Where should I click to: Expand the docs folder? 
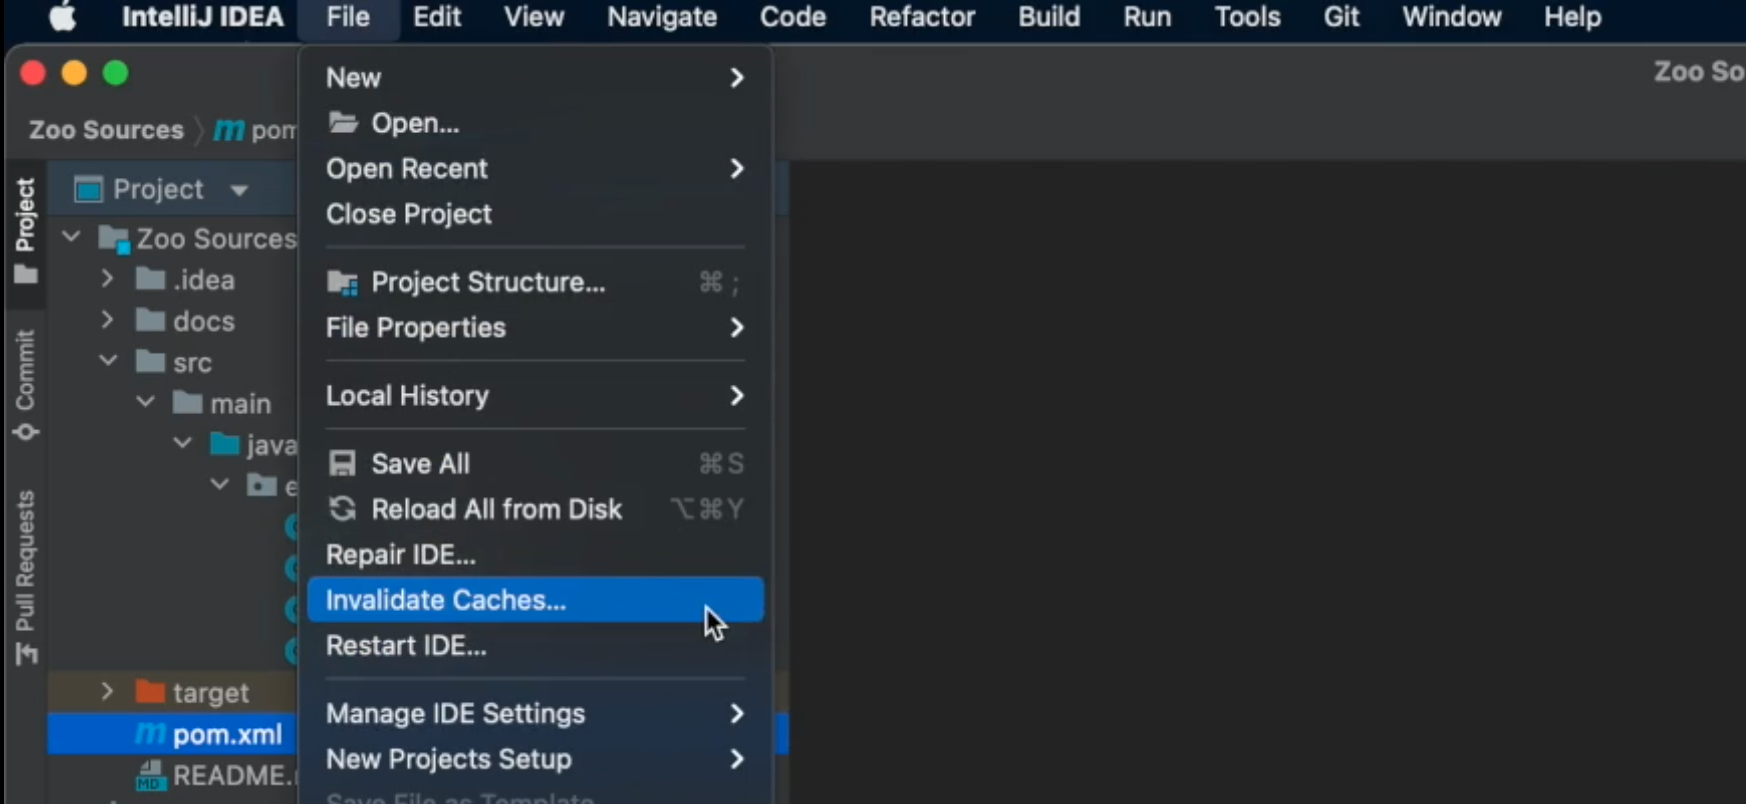[107, 320]
